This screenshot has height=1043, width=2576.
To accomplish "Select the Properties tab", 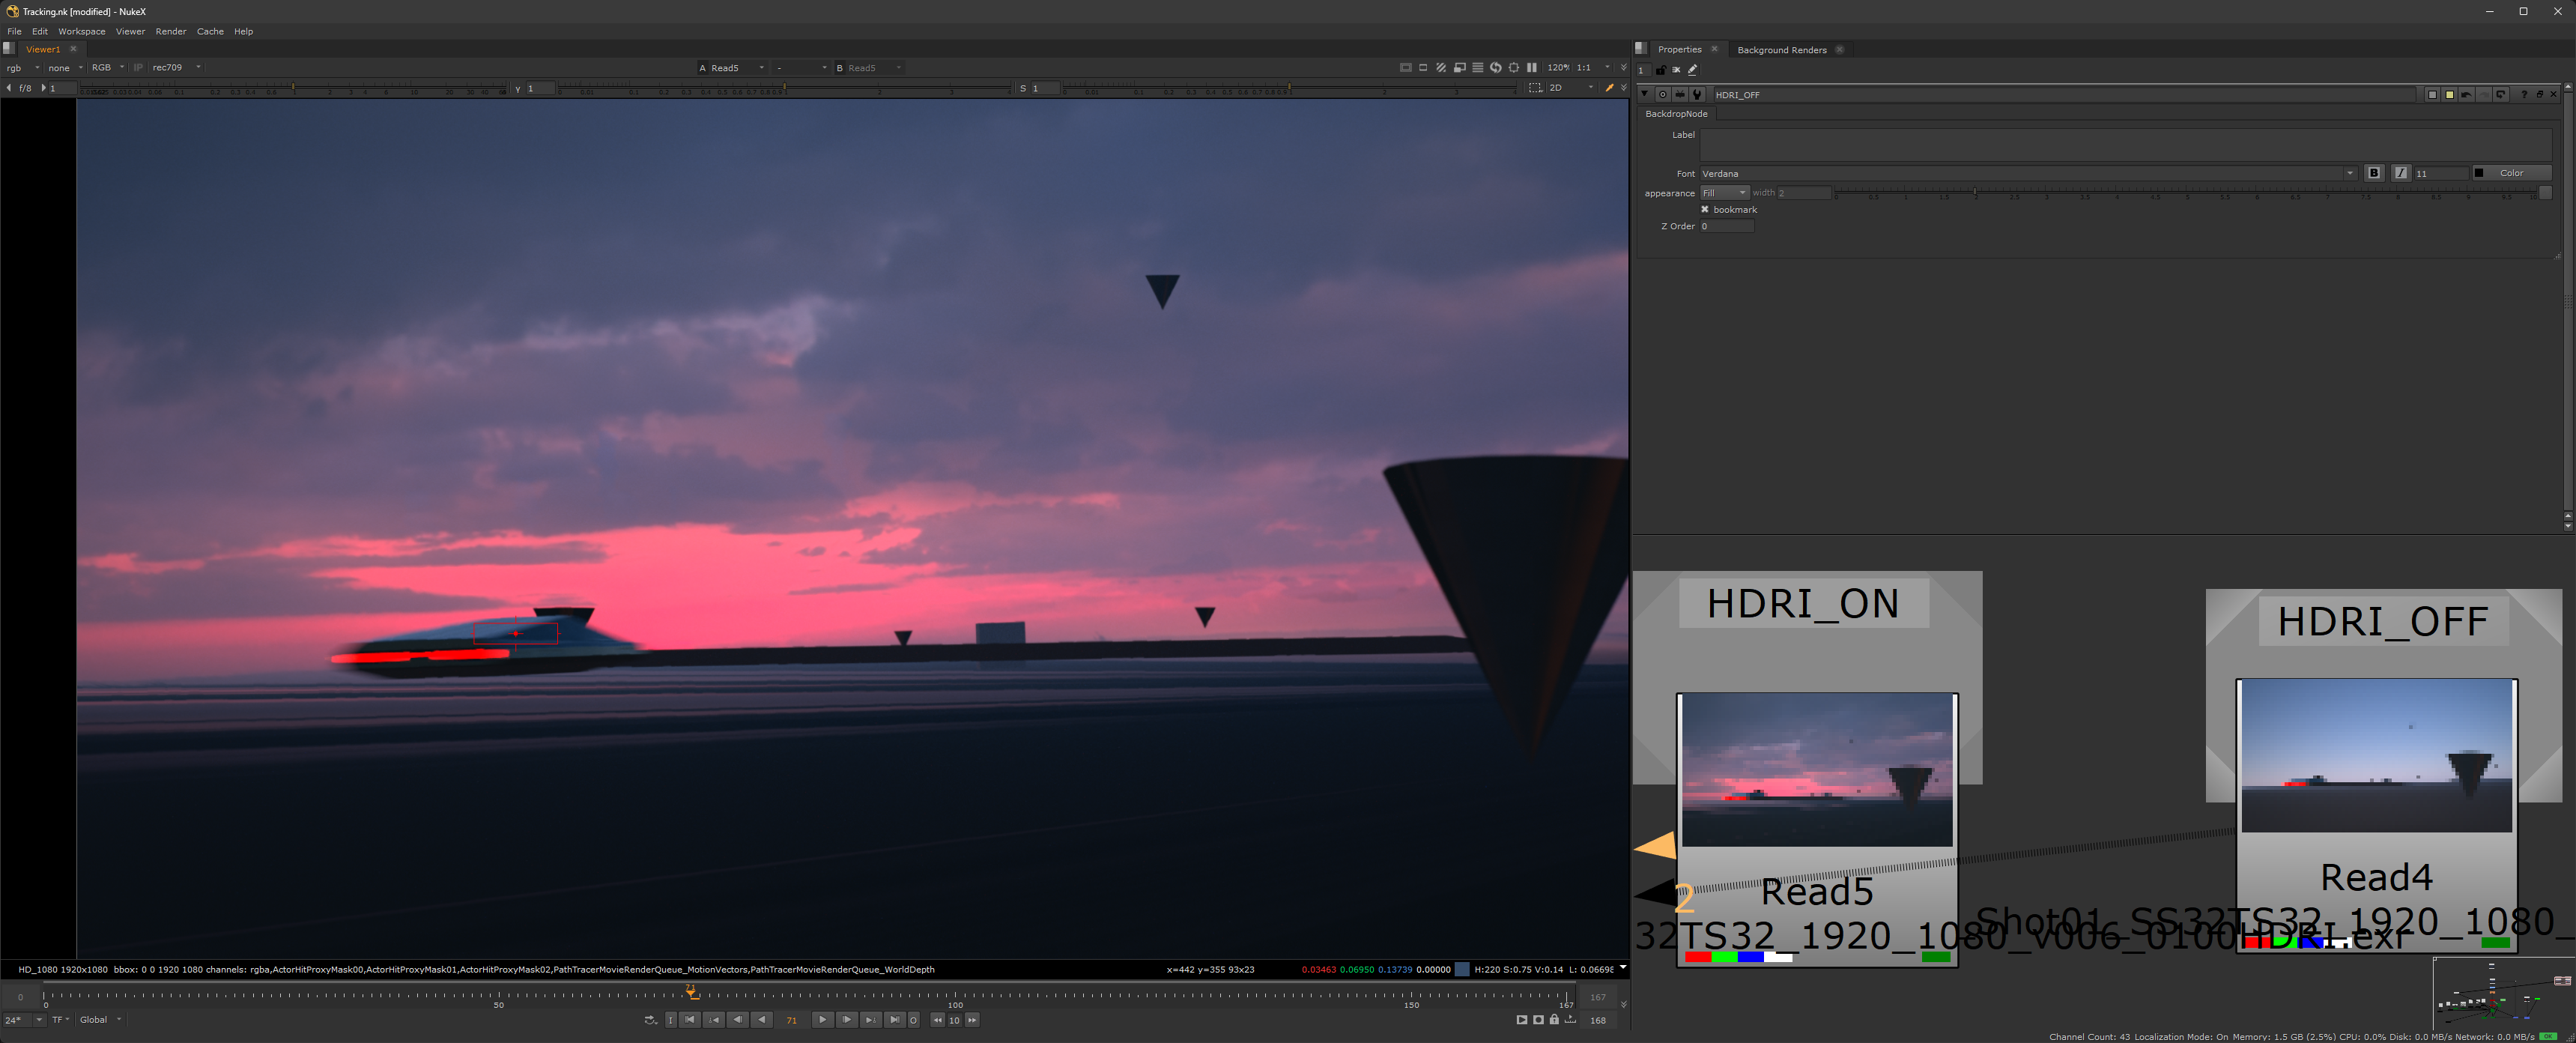I will point(1679,49).
